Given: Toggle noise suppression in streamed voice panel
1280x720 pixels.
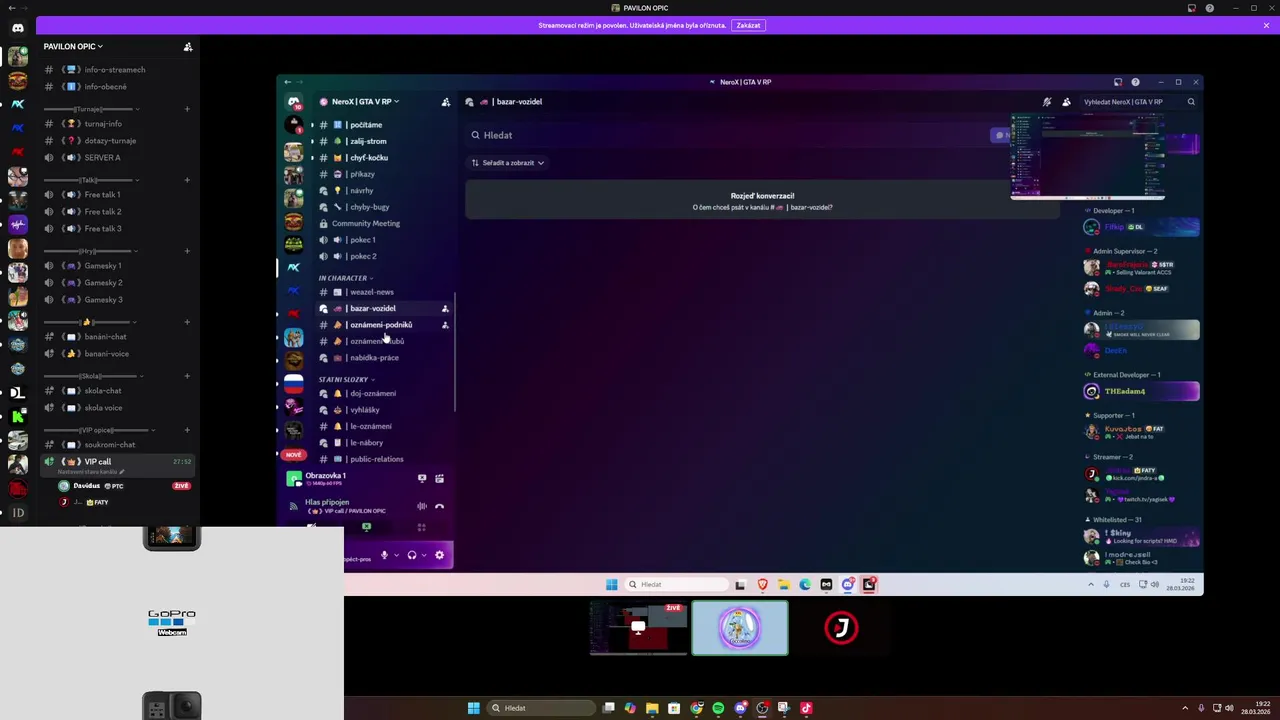Looking at the screenshot, I should 422,506.
